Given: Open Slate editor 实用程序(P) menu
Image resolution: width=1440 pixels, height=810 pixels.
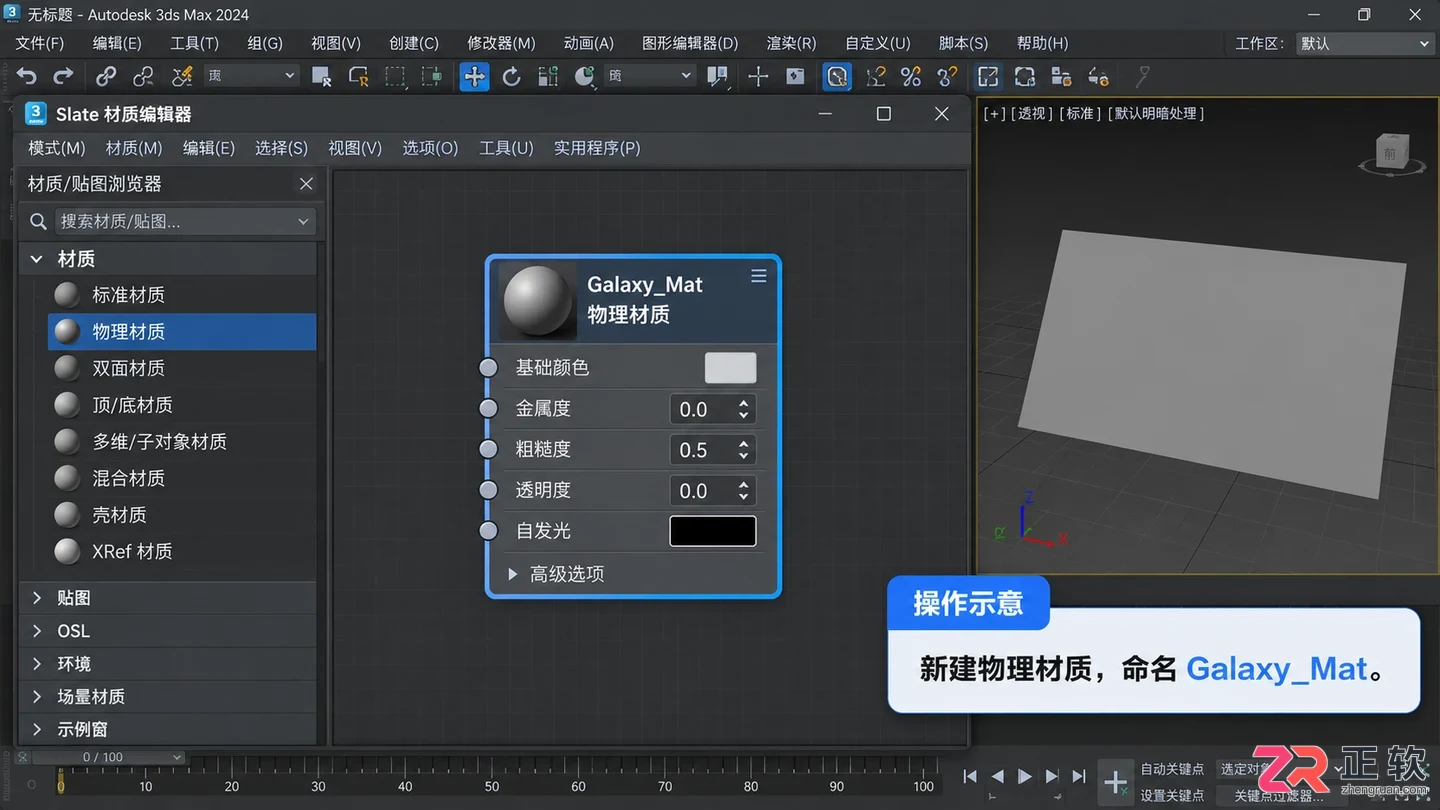Looking at the screenshot, I should pyautogui.click(x=597, y=148).
